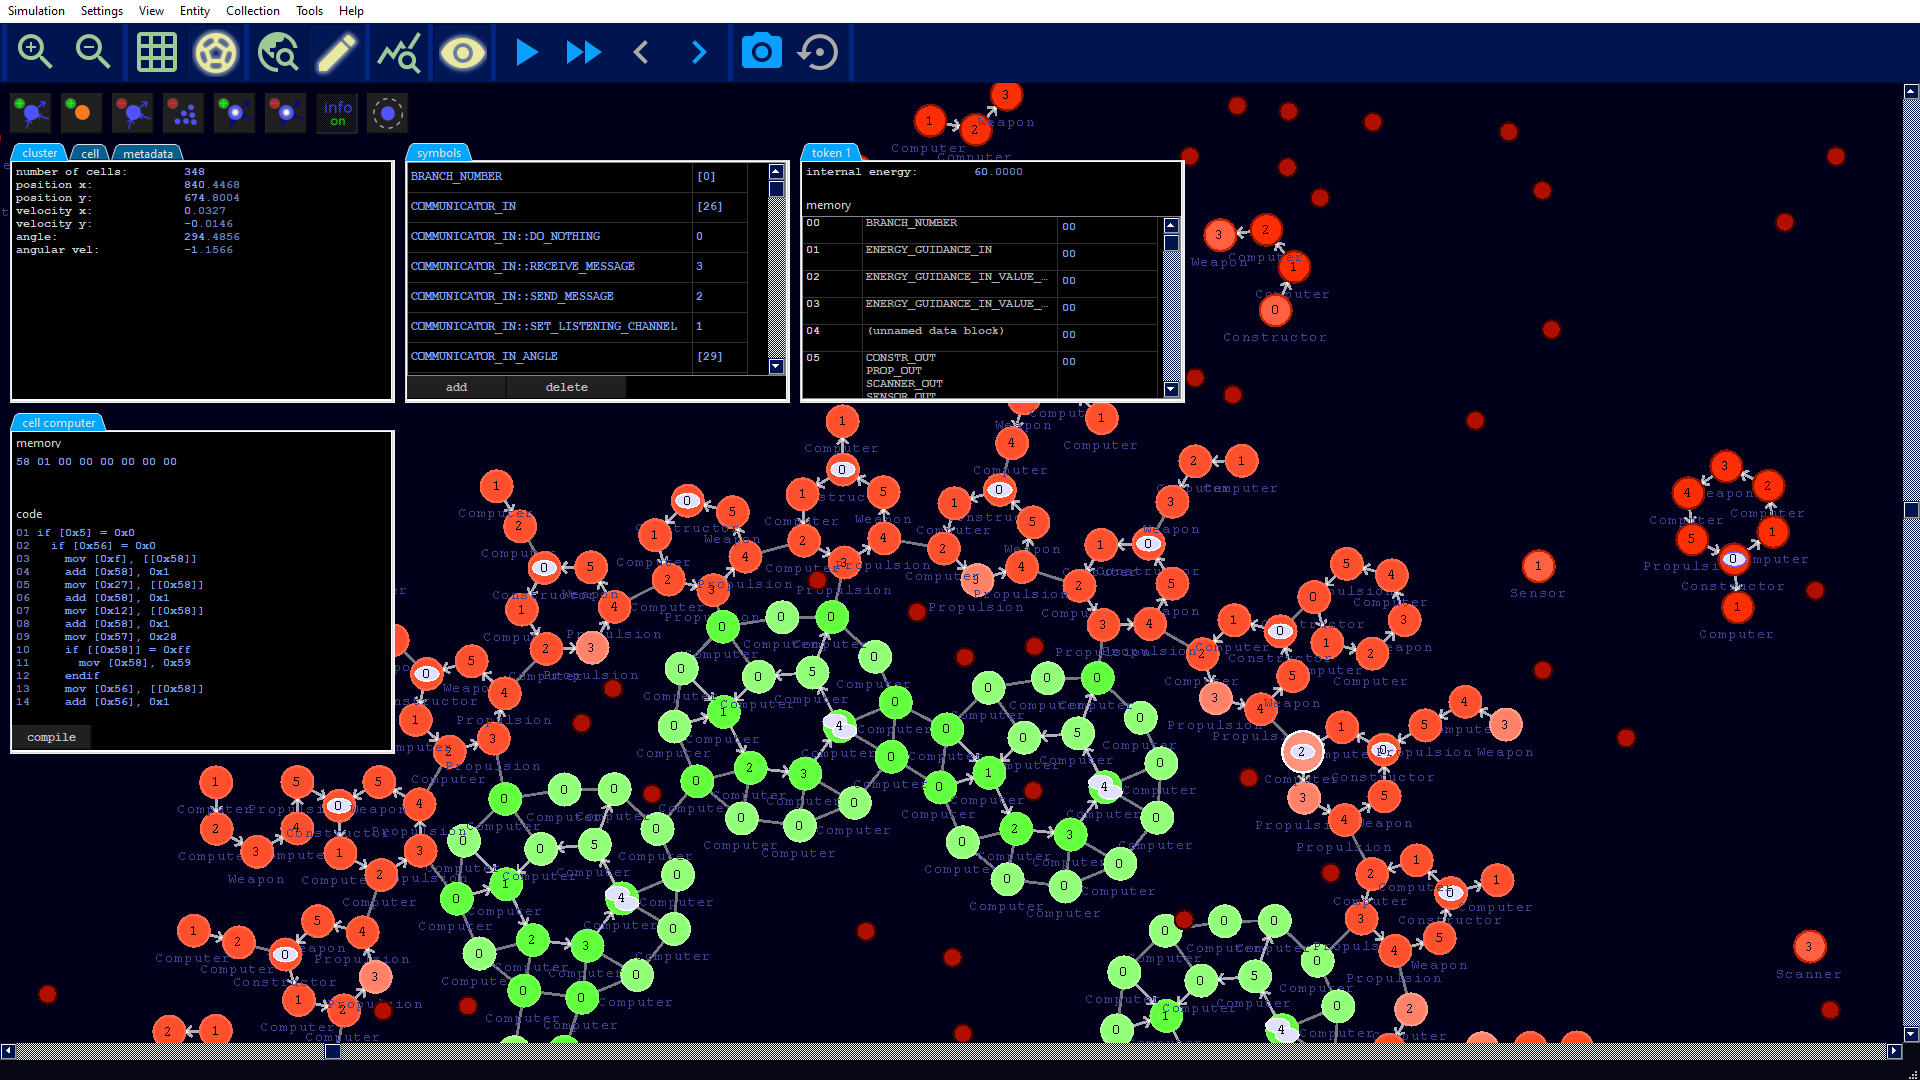Click the add token icon
The width and height of the screenshot is (1920, 1080).
click(x=234, y=113)
